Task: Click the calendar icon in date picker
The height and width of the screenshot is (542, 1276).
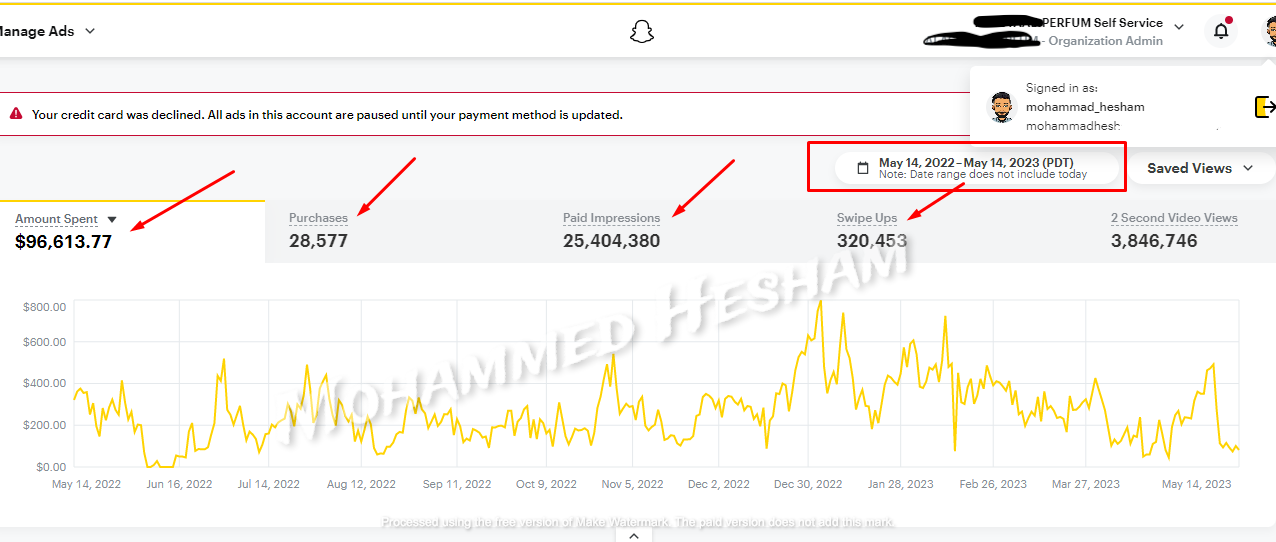Action: click(863, 168)
